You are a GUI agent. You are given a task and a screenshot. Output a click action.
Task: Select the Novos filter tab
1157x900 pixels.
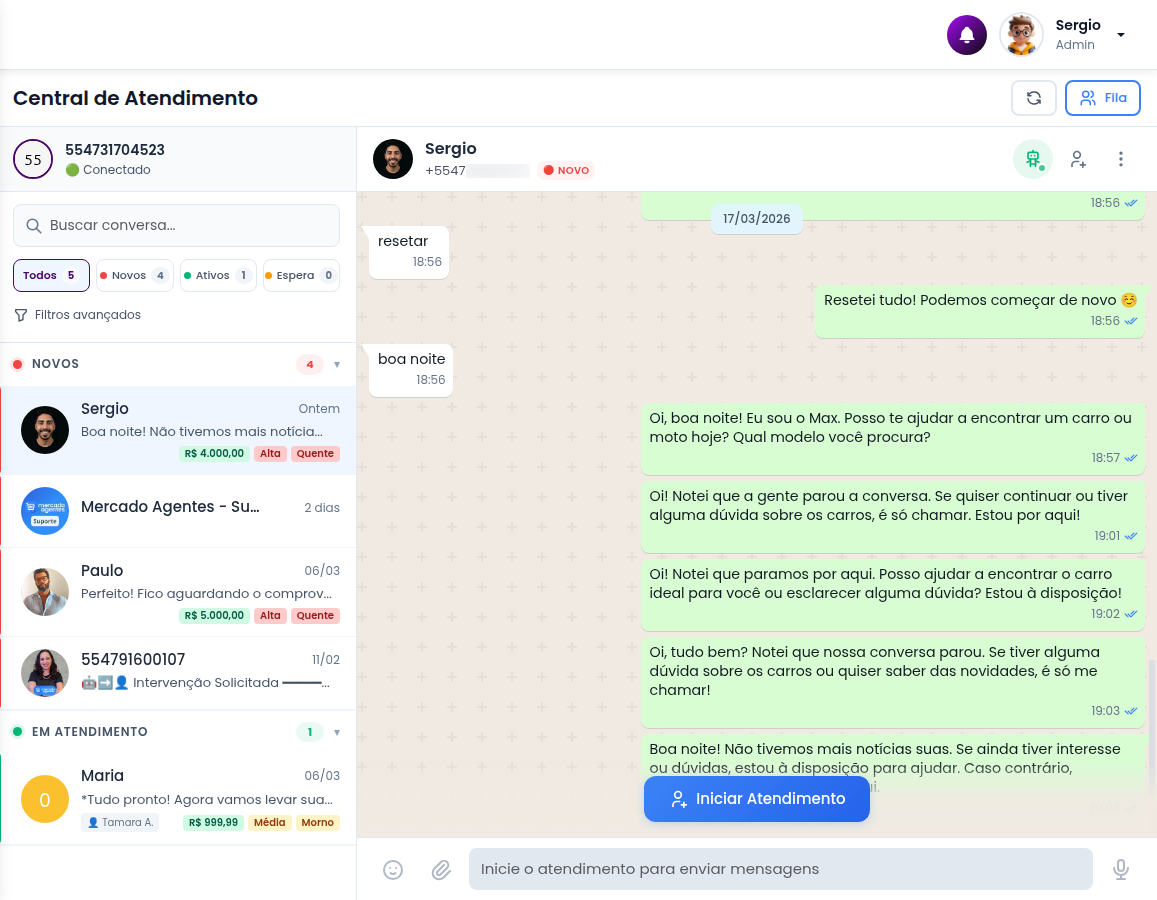[x=135, y=276]
